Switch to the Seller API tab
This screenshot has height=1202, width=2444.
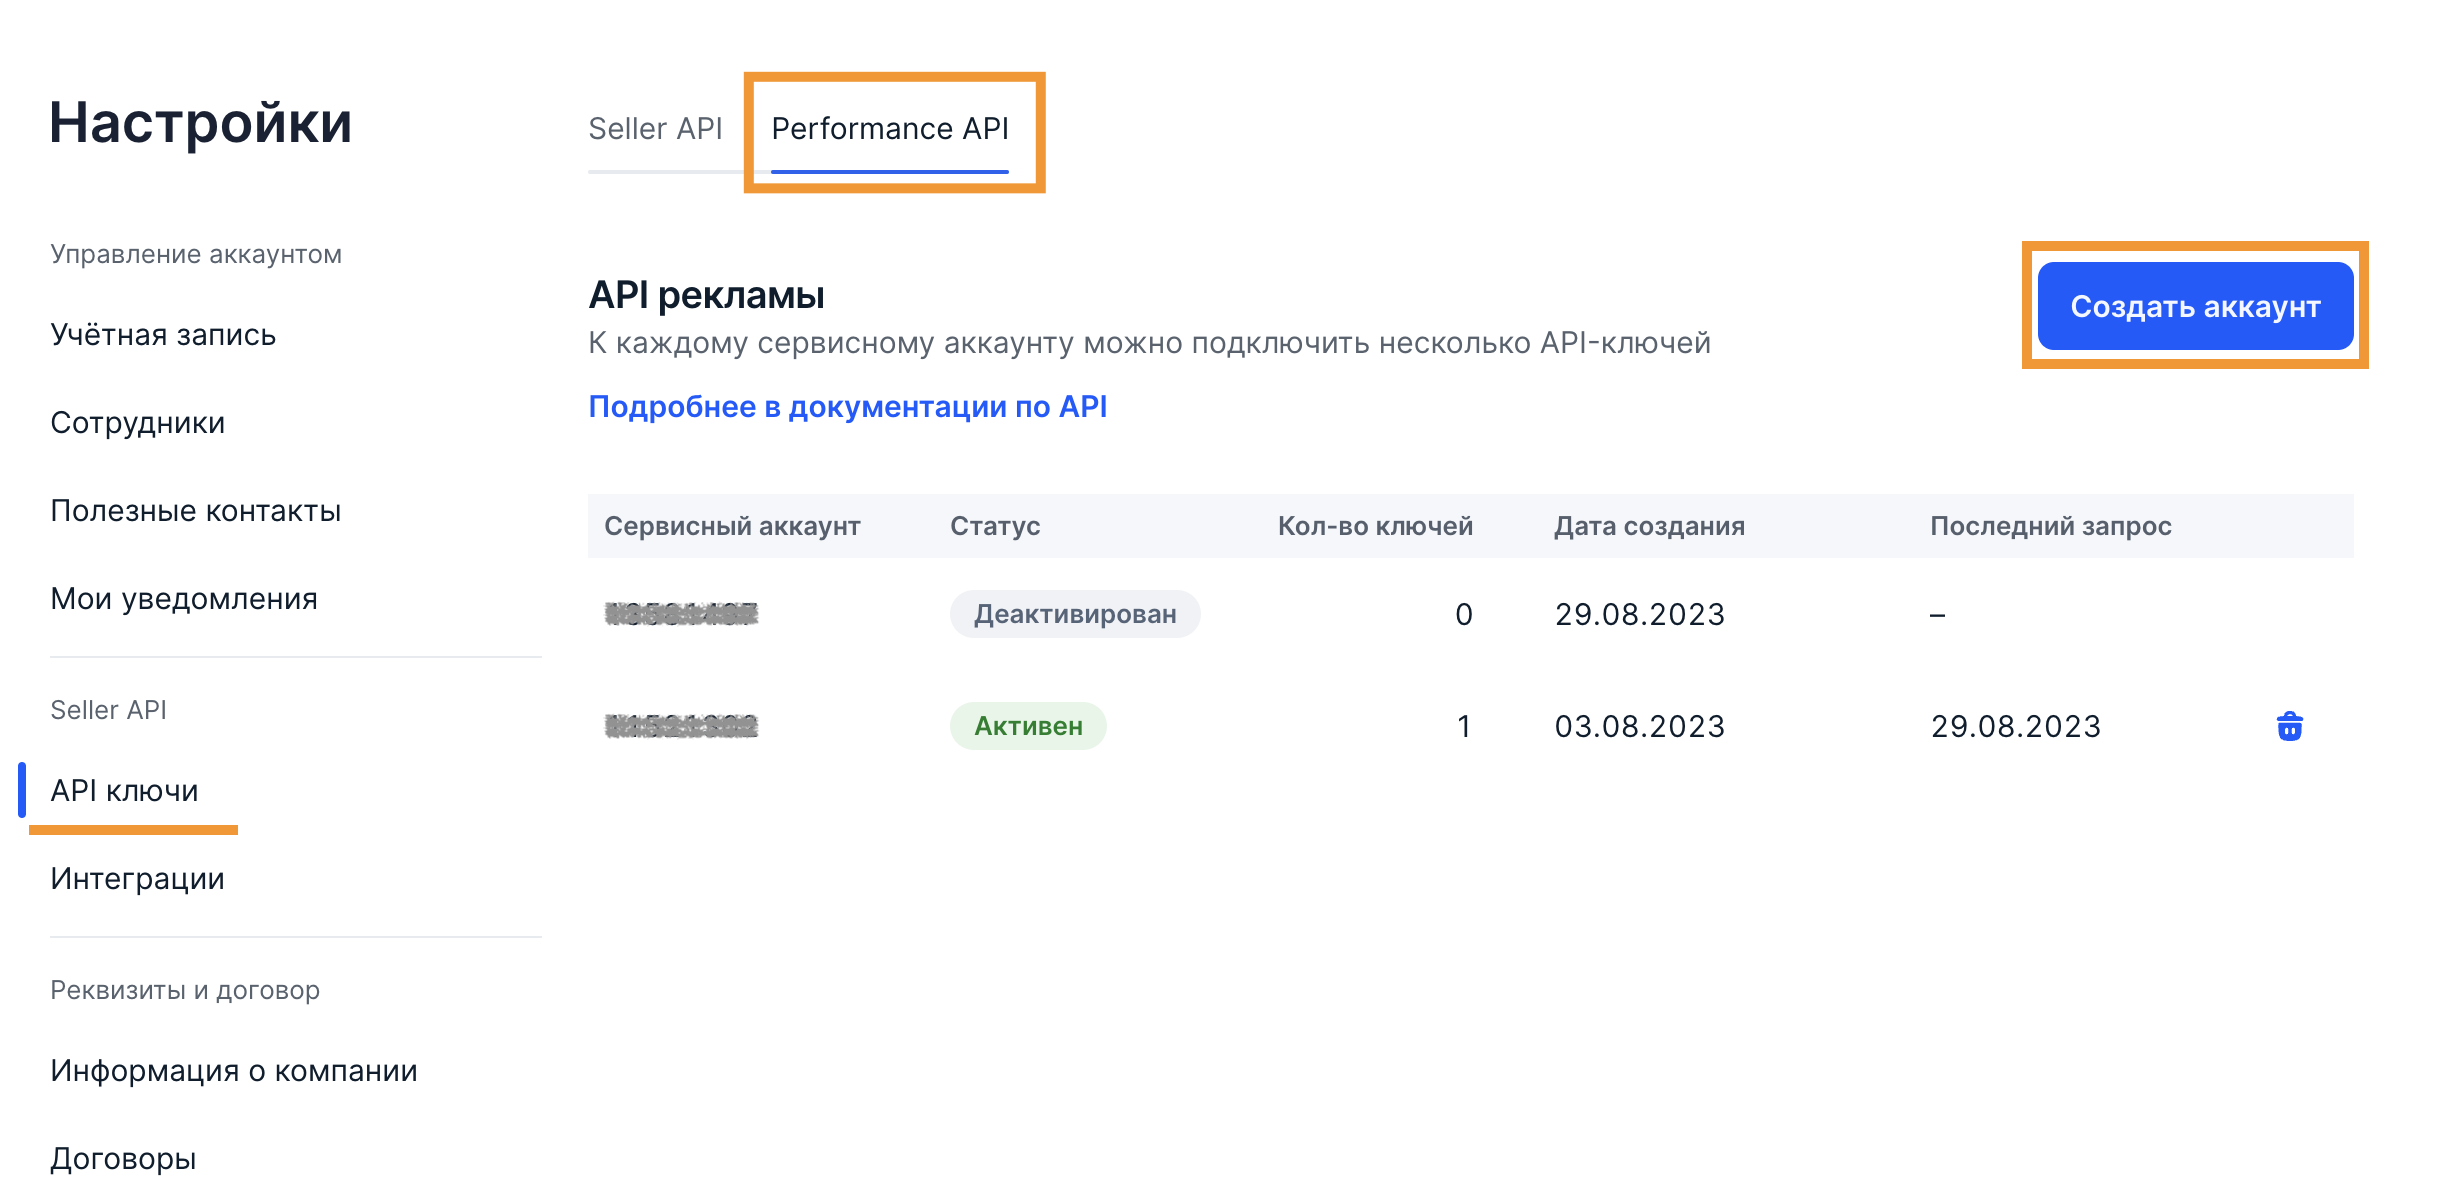point(655,129)
